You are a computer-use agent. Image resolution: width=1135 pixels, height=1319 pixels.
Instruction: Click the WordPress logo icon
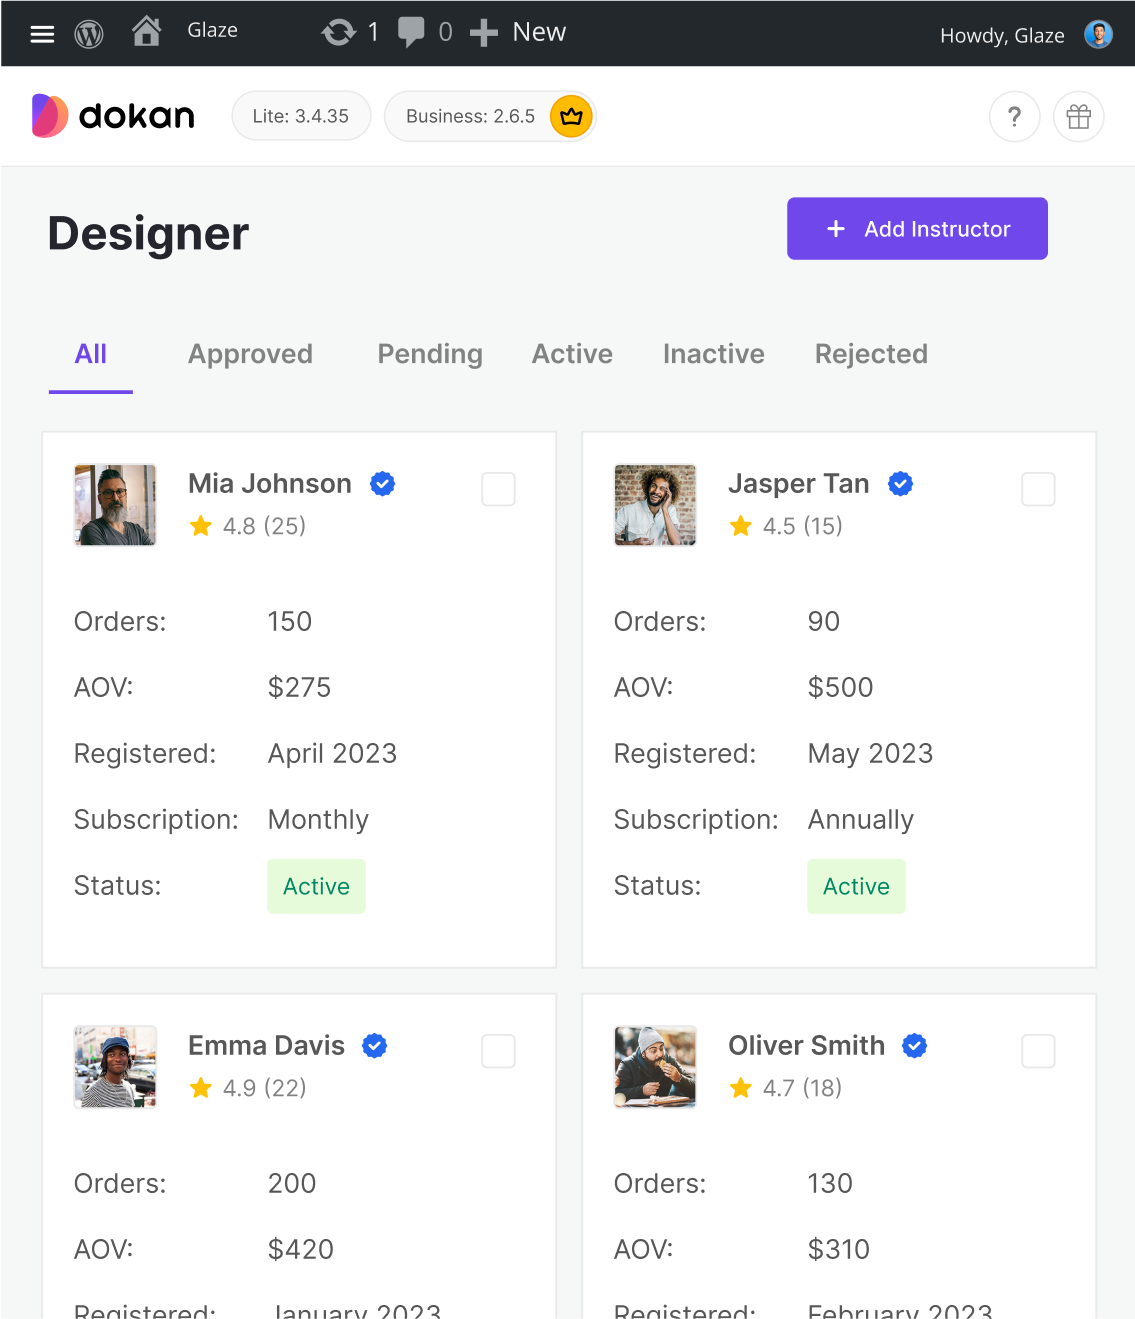pyautogui.click(x=89, y=34)
